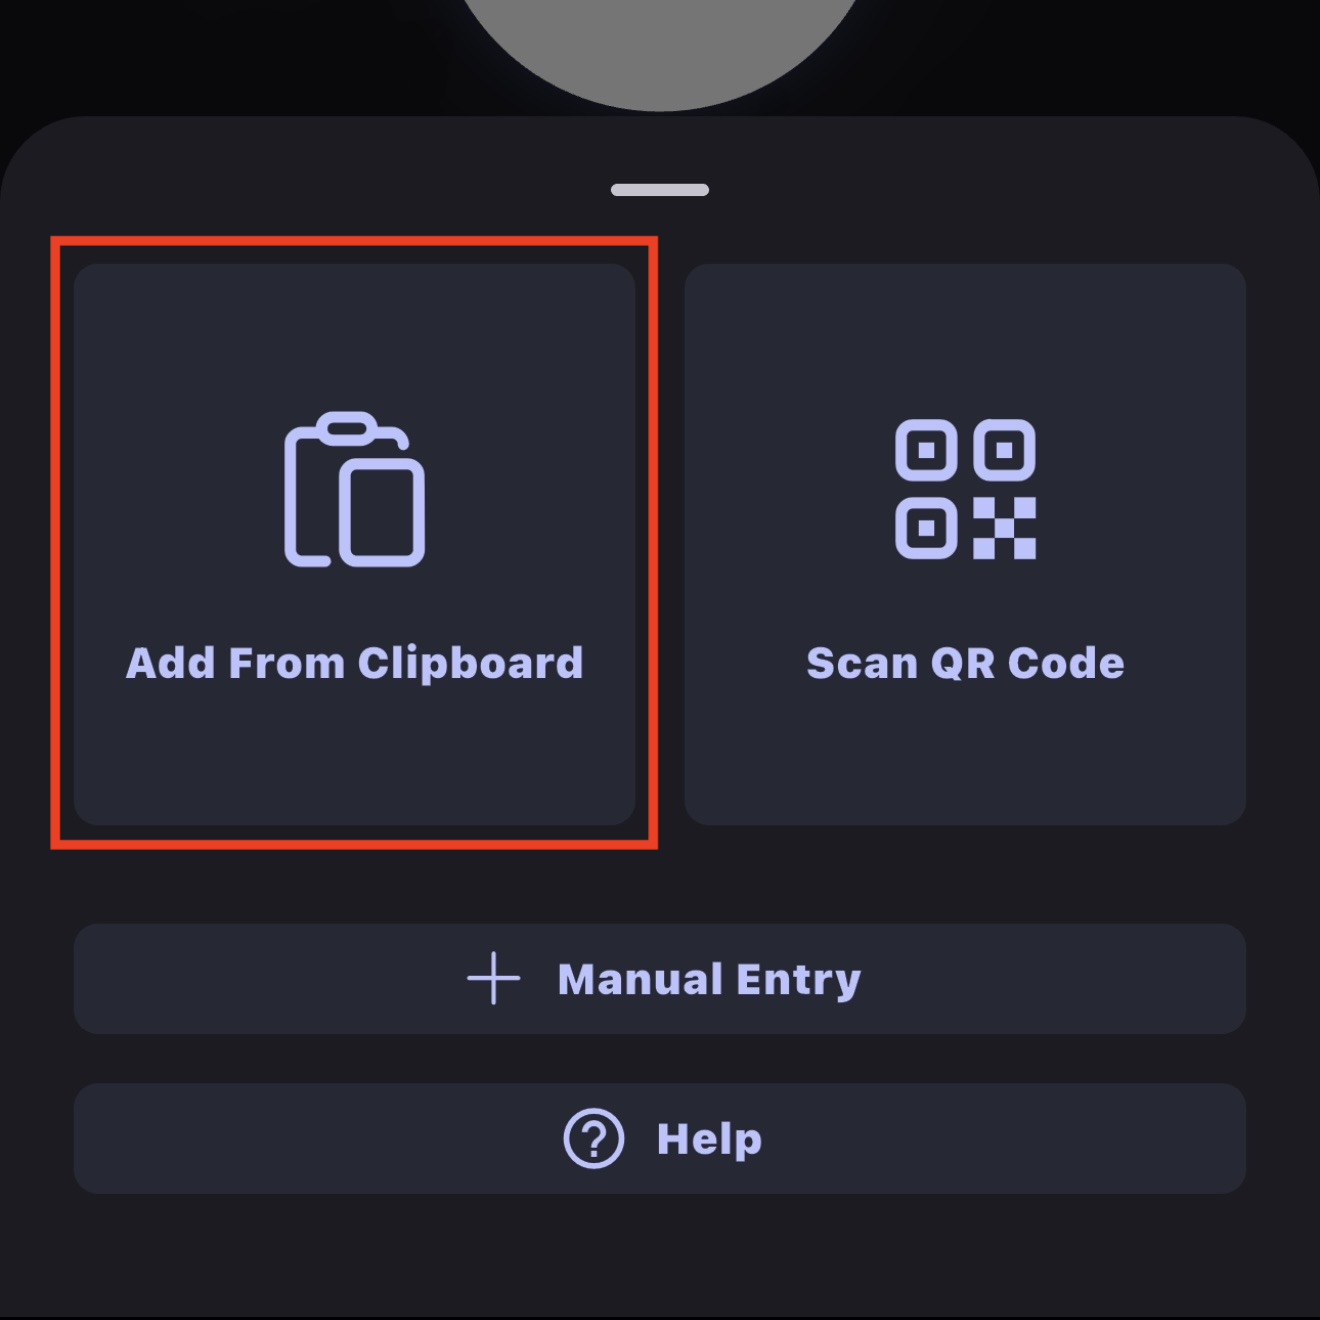The image size is (1320, 1320).
Task: Click the 'Add From Clipboard' label text
Action: click(355, 664)
